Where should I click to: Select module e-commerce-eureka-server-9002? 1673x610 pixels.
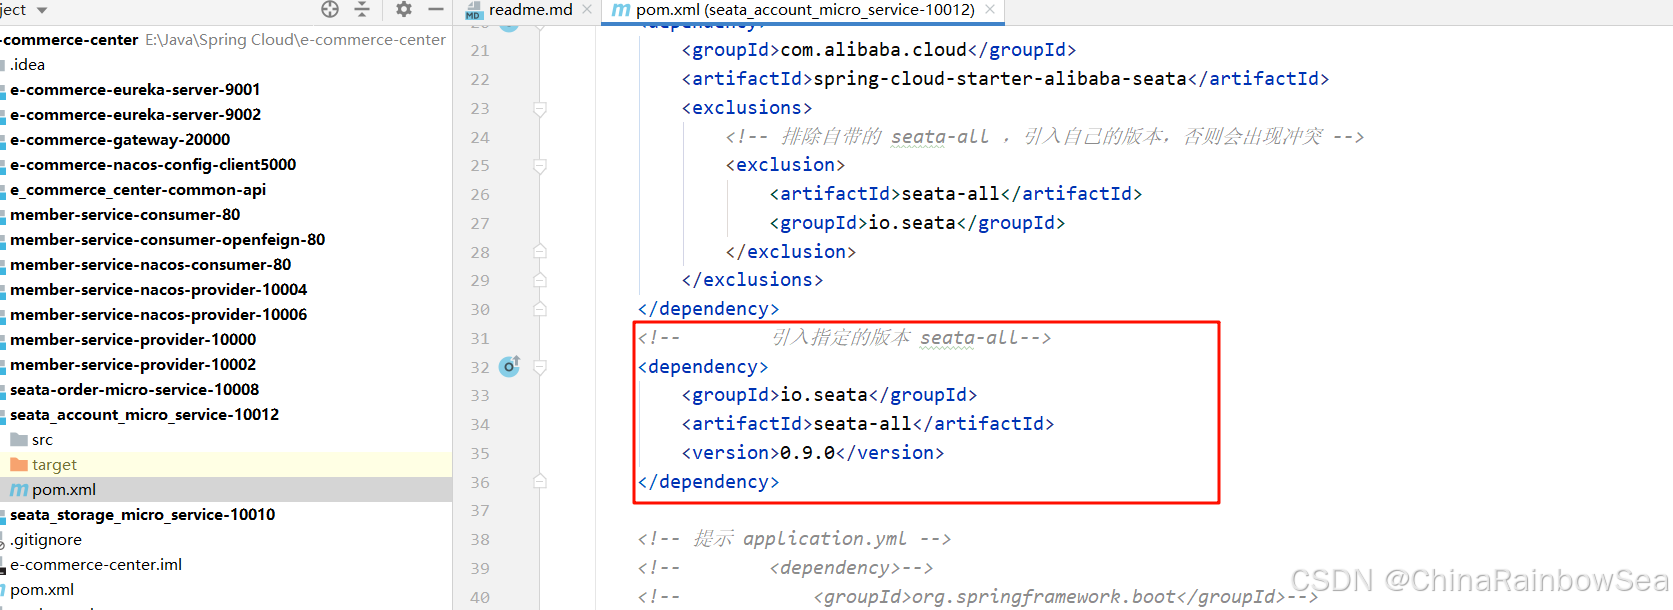(135, 115)
